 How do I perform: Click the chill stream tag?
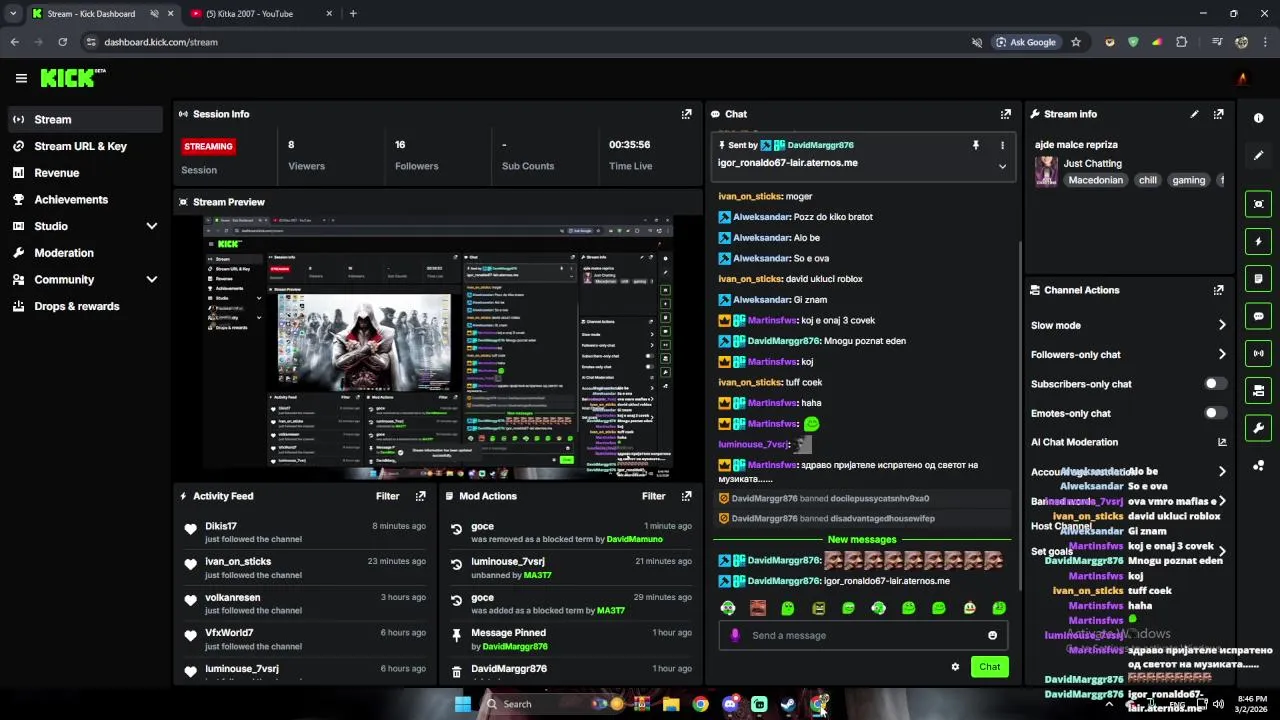coord(1148,181)
